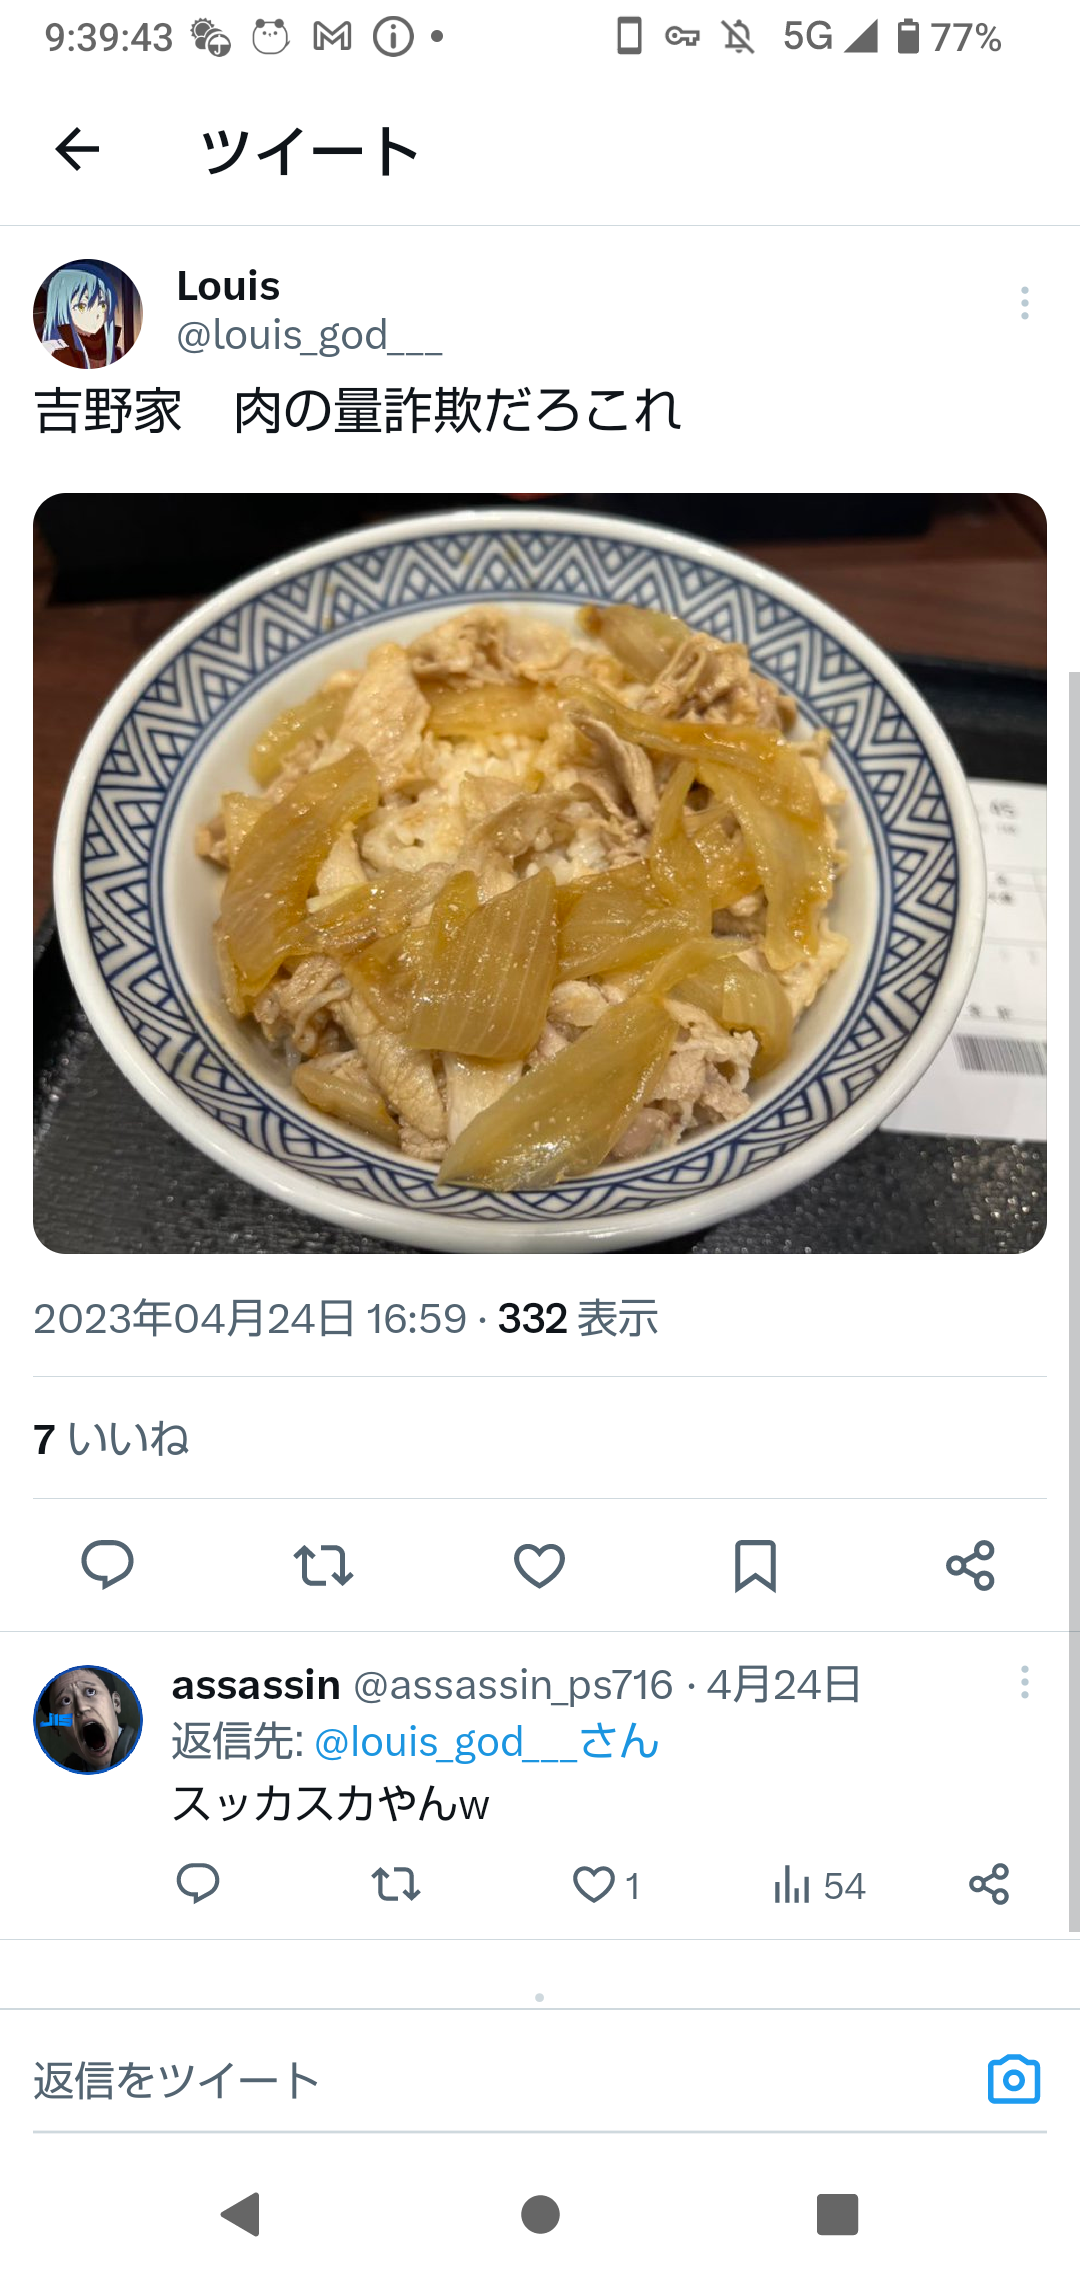This screenshot has height=2280, width=1080.
Task: Reply to Louis's tweet with speech bubble icon
Action: point(107,1565)
